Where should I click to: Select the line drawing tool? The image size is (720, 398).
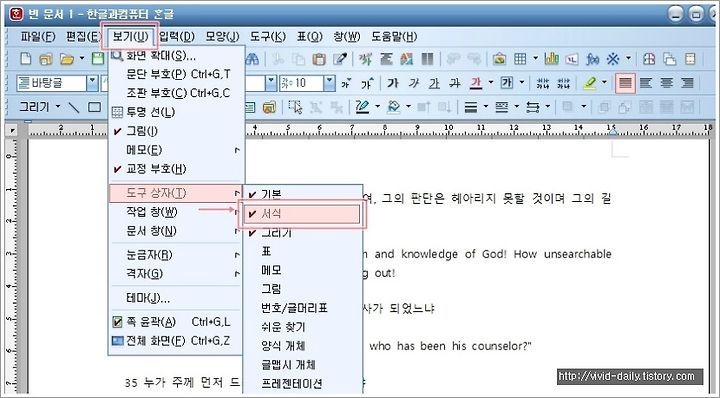73,107
